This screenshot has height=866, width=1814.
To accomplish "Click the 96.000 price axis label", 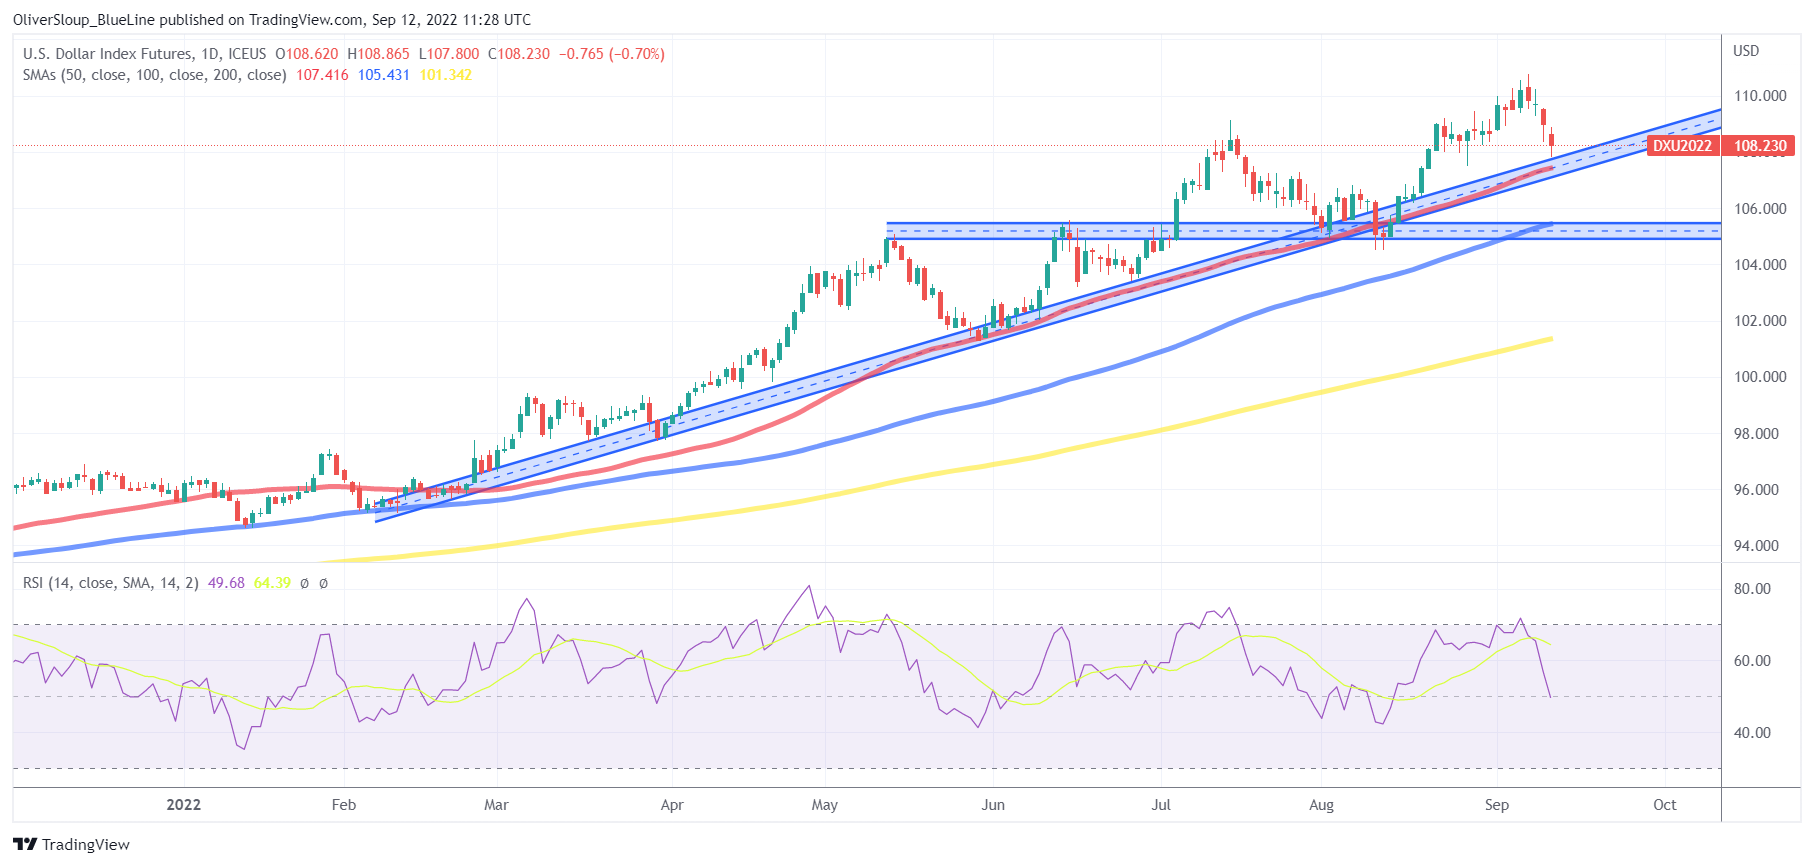I will pyautogui.click(x=1757, y=490).
